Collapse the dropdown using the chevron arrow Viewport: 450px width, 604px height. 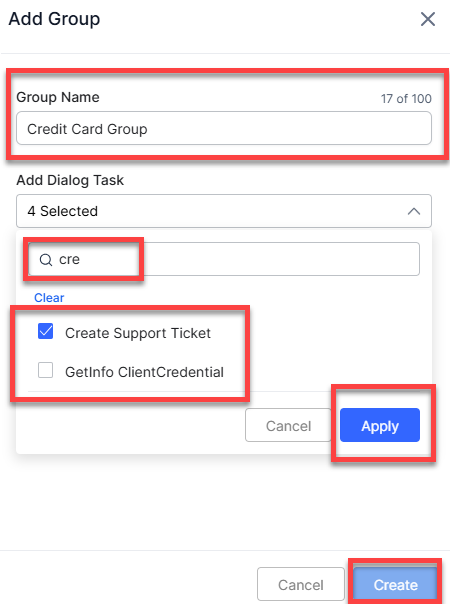point(414,211)
